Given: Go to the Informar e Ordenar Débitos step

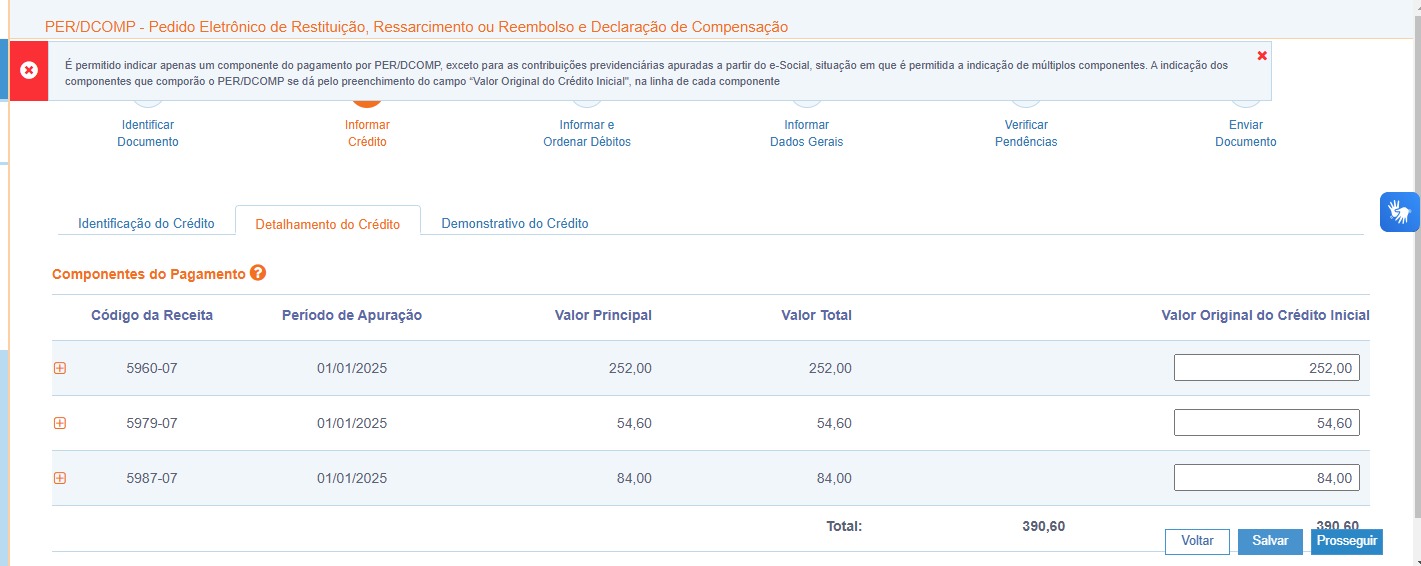Looking at the screenshot, I should pos(587,133).
